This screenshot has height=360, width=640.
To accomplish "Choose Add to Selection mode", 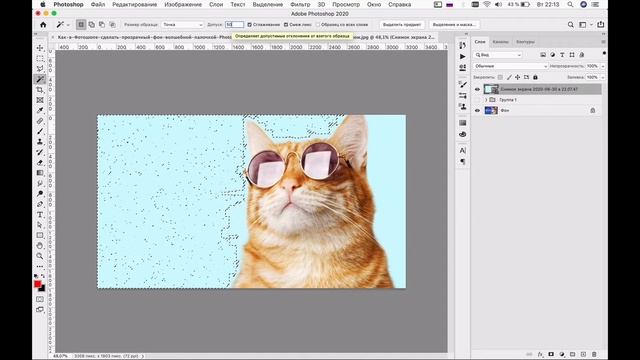I will point(91,24).
